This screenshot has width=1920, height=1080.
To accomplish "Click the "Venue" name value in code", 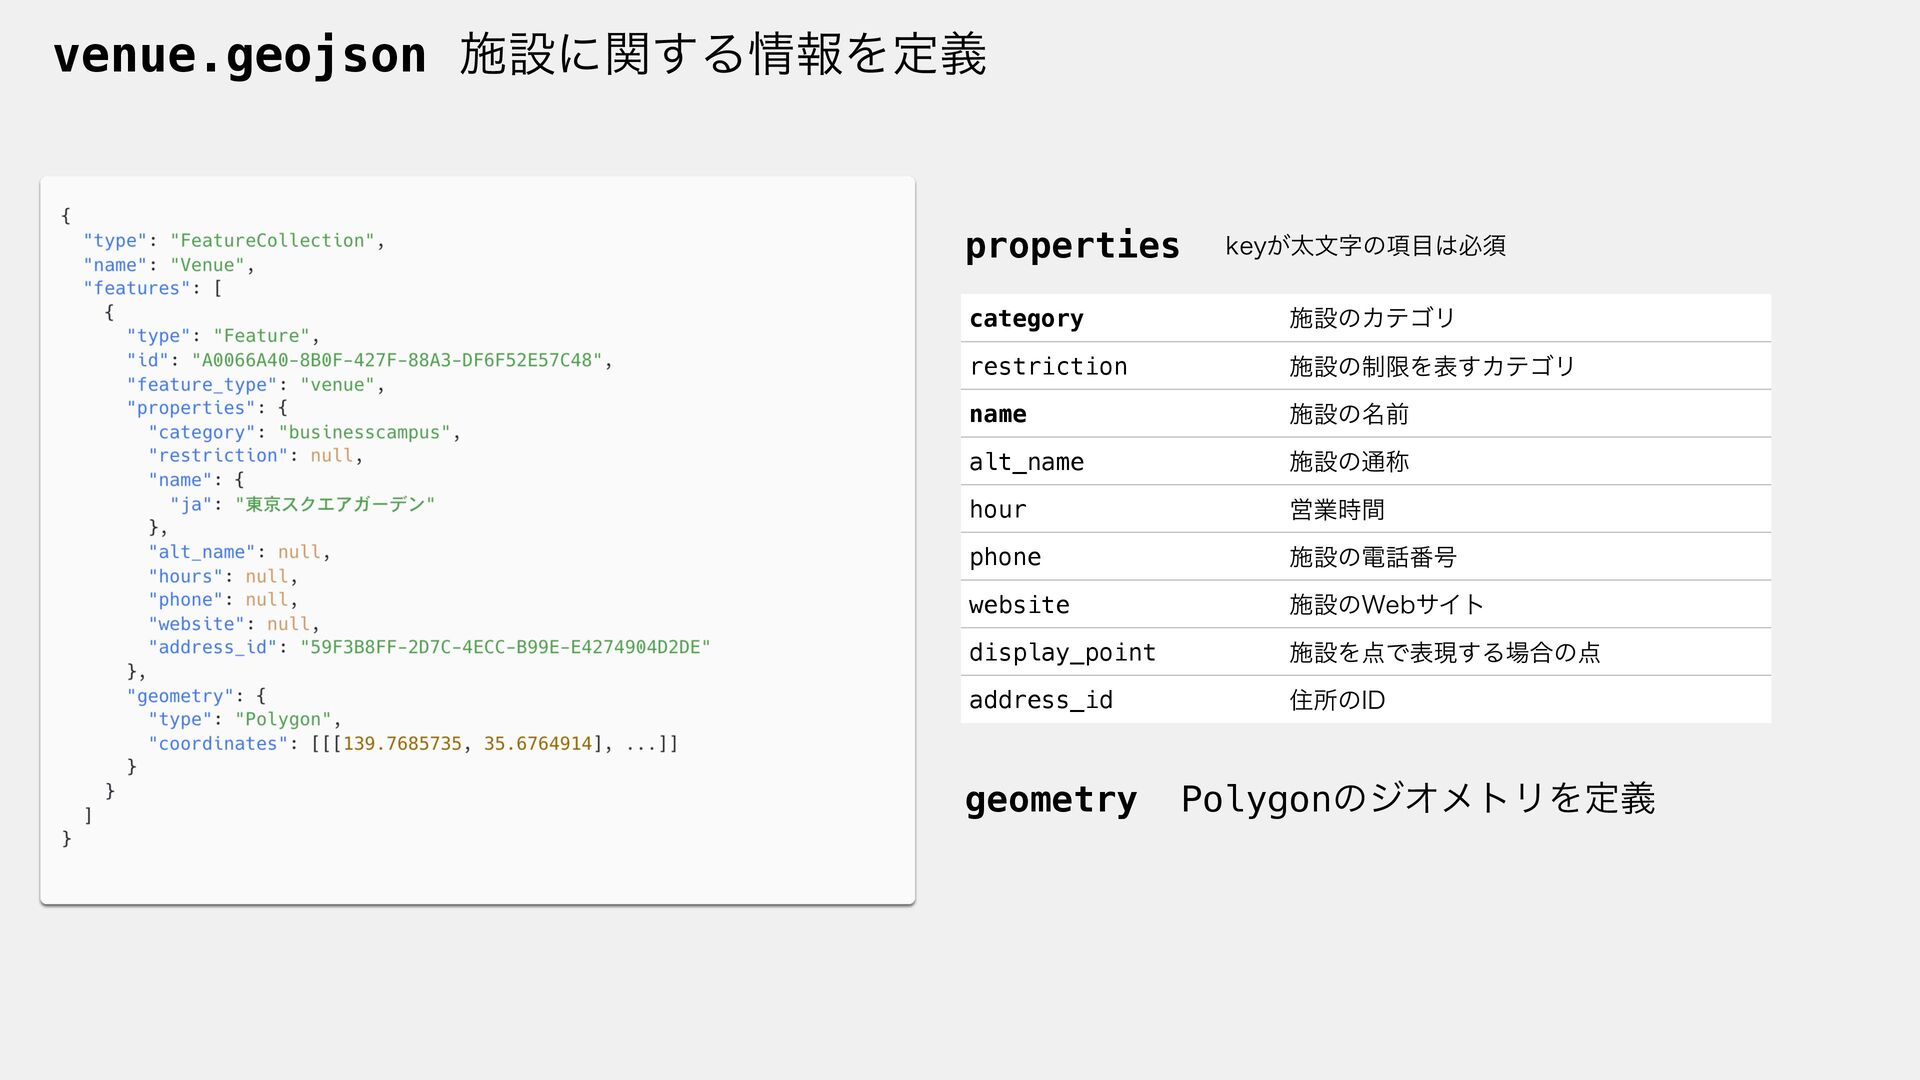I will coord(207,265).
